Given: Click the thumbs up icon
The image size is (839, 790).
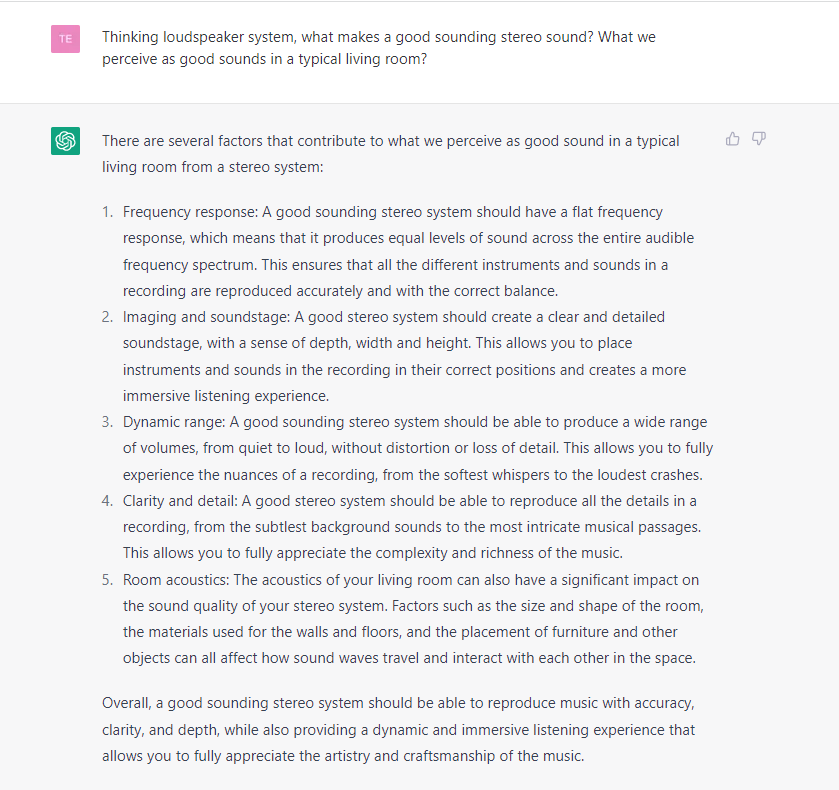Looking at the screenshot, I should click(x=733, y=139).
